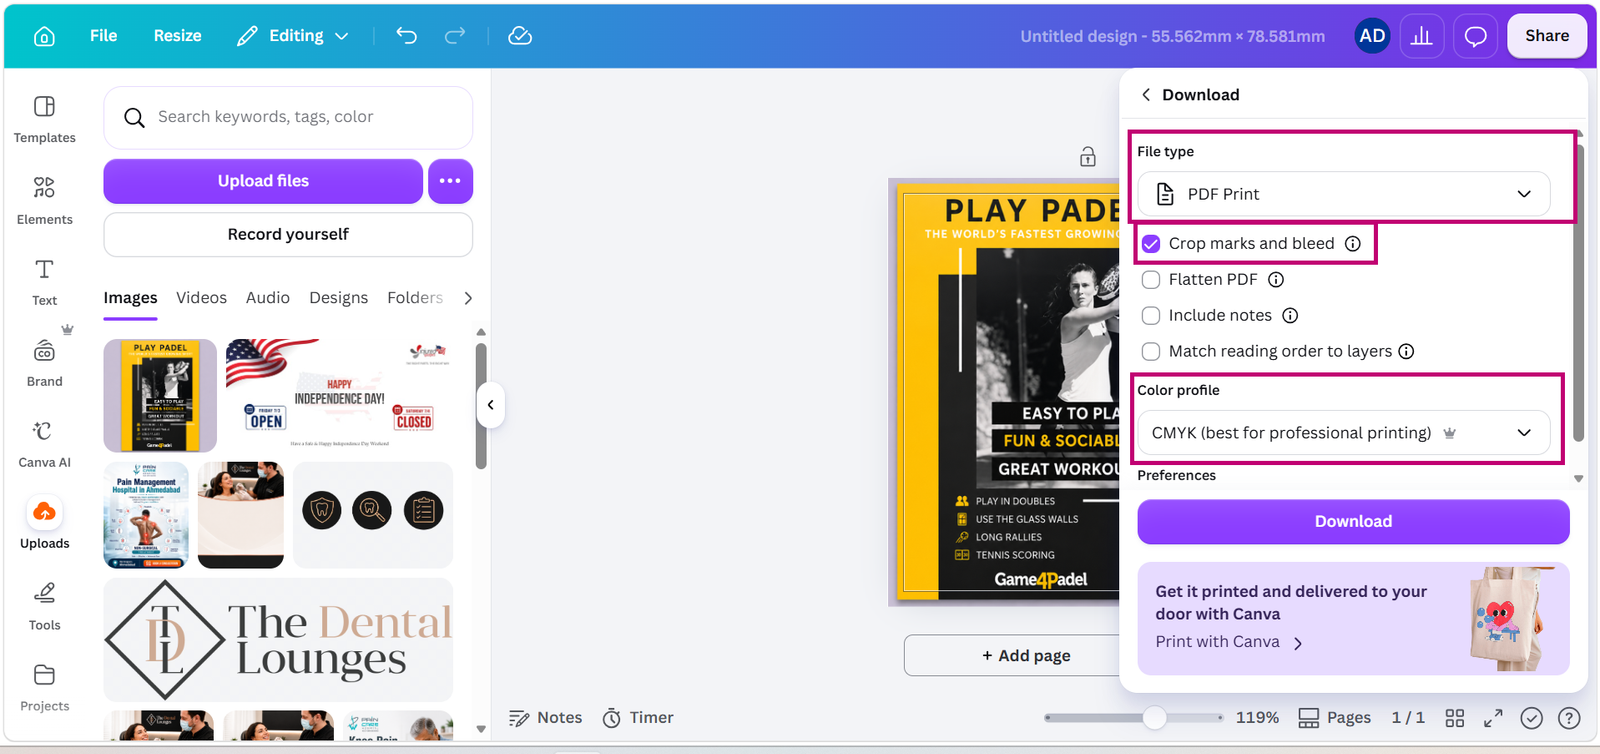This screenshot has height=754, width=1600.
Task: Open the comments speech bubble
Action: (x=1475, y=36)
